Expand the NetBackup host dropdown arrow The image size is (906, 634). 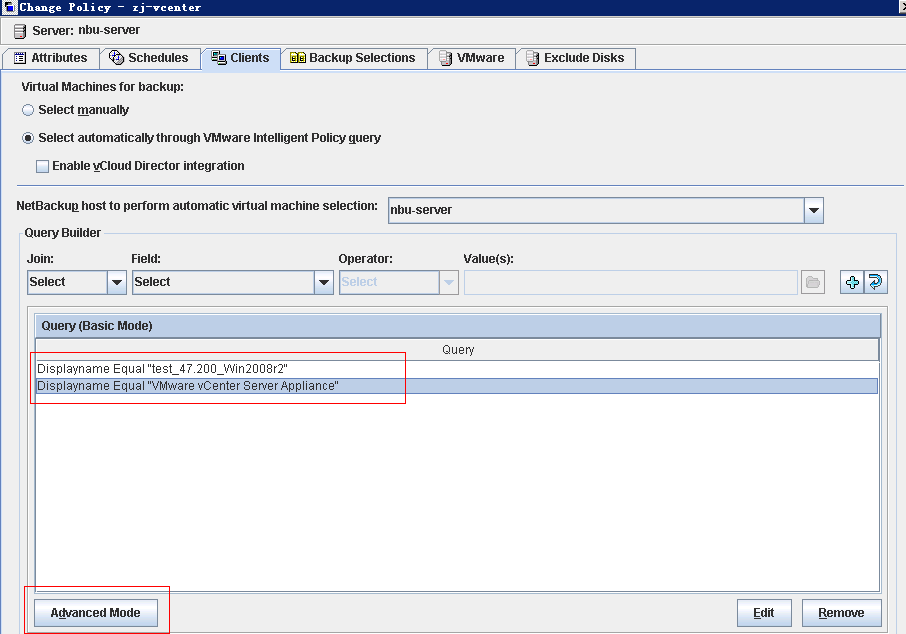tap(814, 210)
